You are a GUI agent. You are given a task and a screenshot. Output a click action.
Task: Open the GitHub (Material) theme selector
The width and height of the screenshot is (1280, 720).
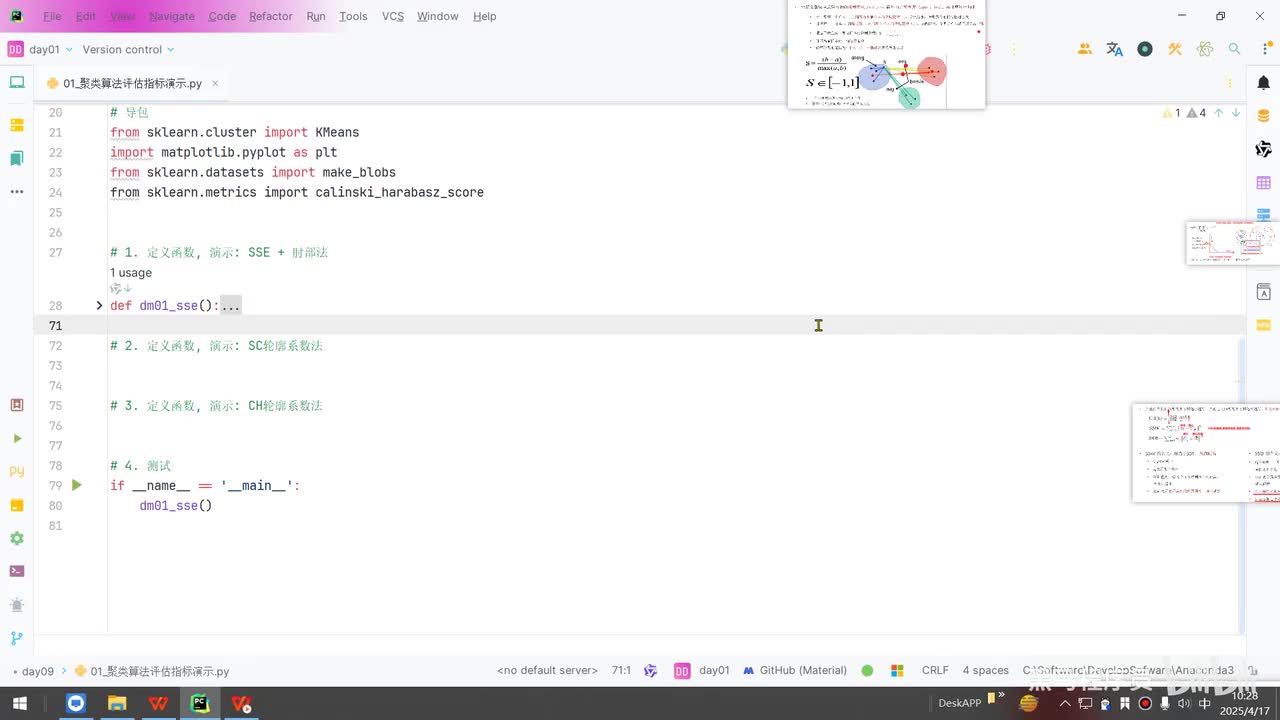(x=794, y=671)
